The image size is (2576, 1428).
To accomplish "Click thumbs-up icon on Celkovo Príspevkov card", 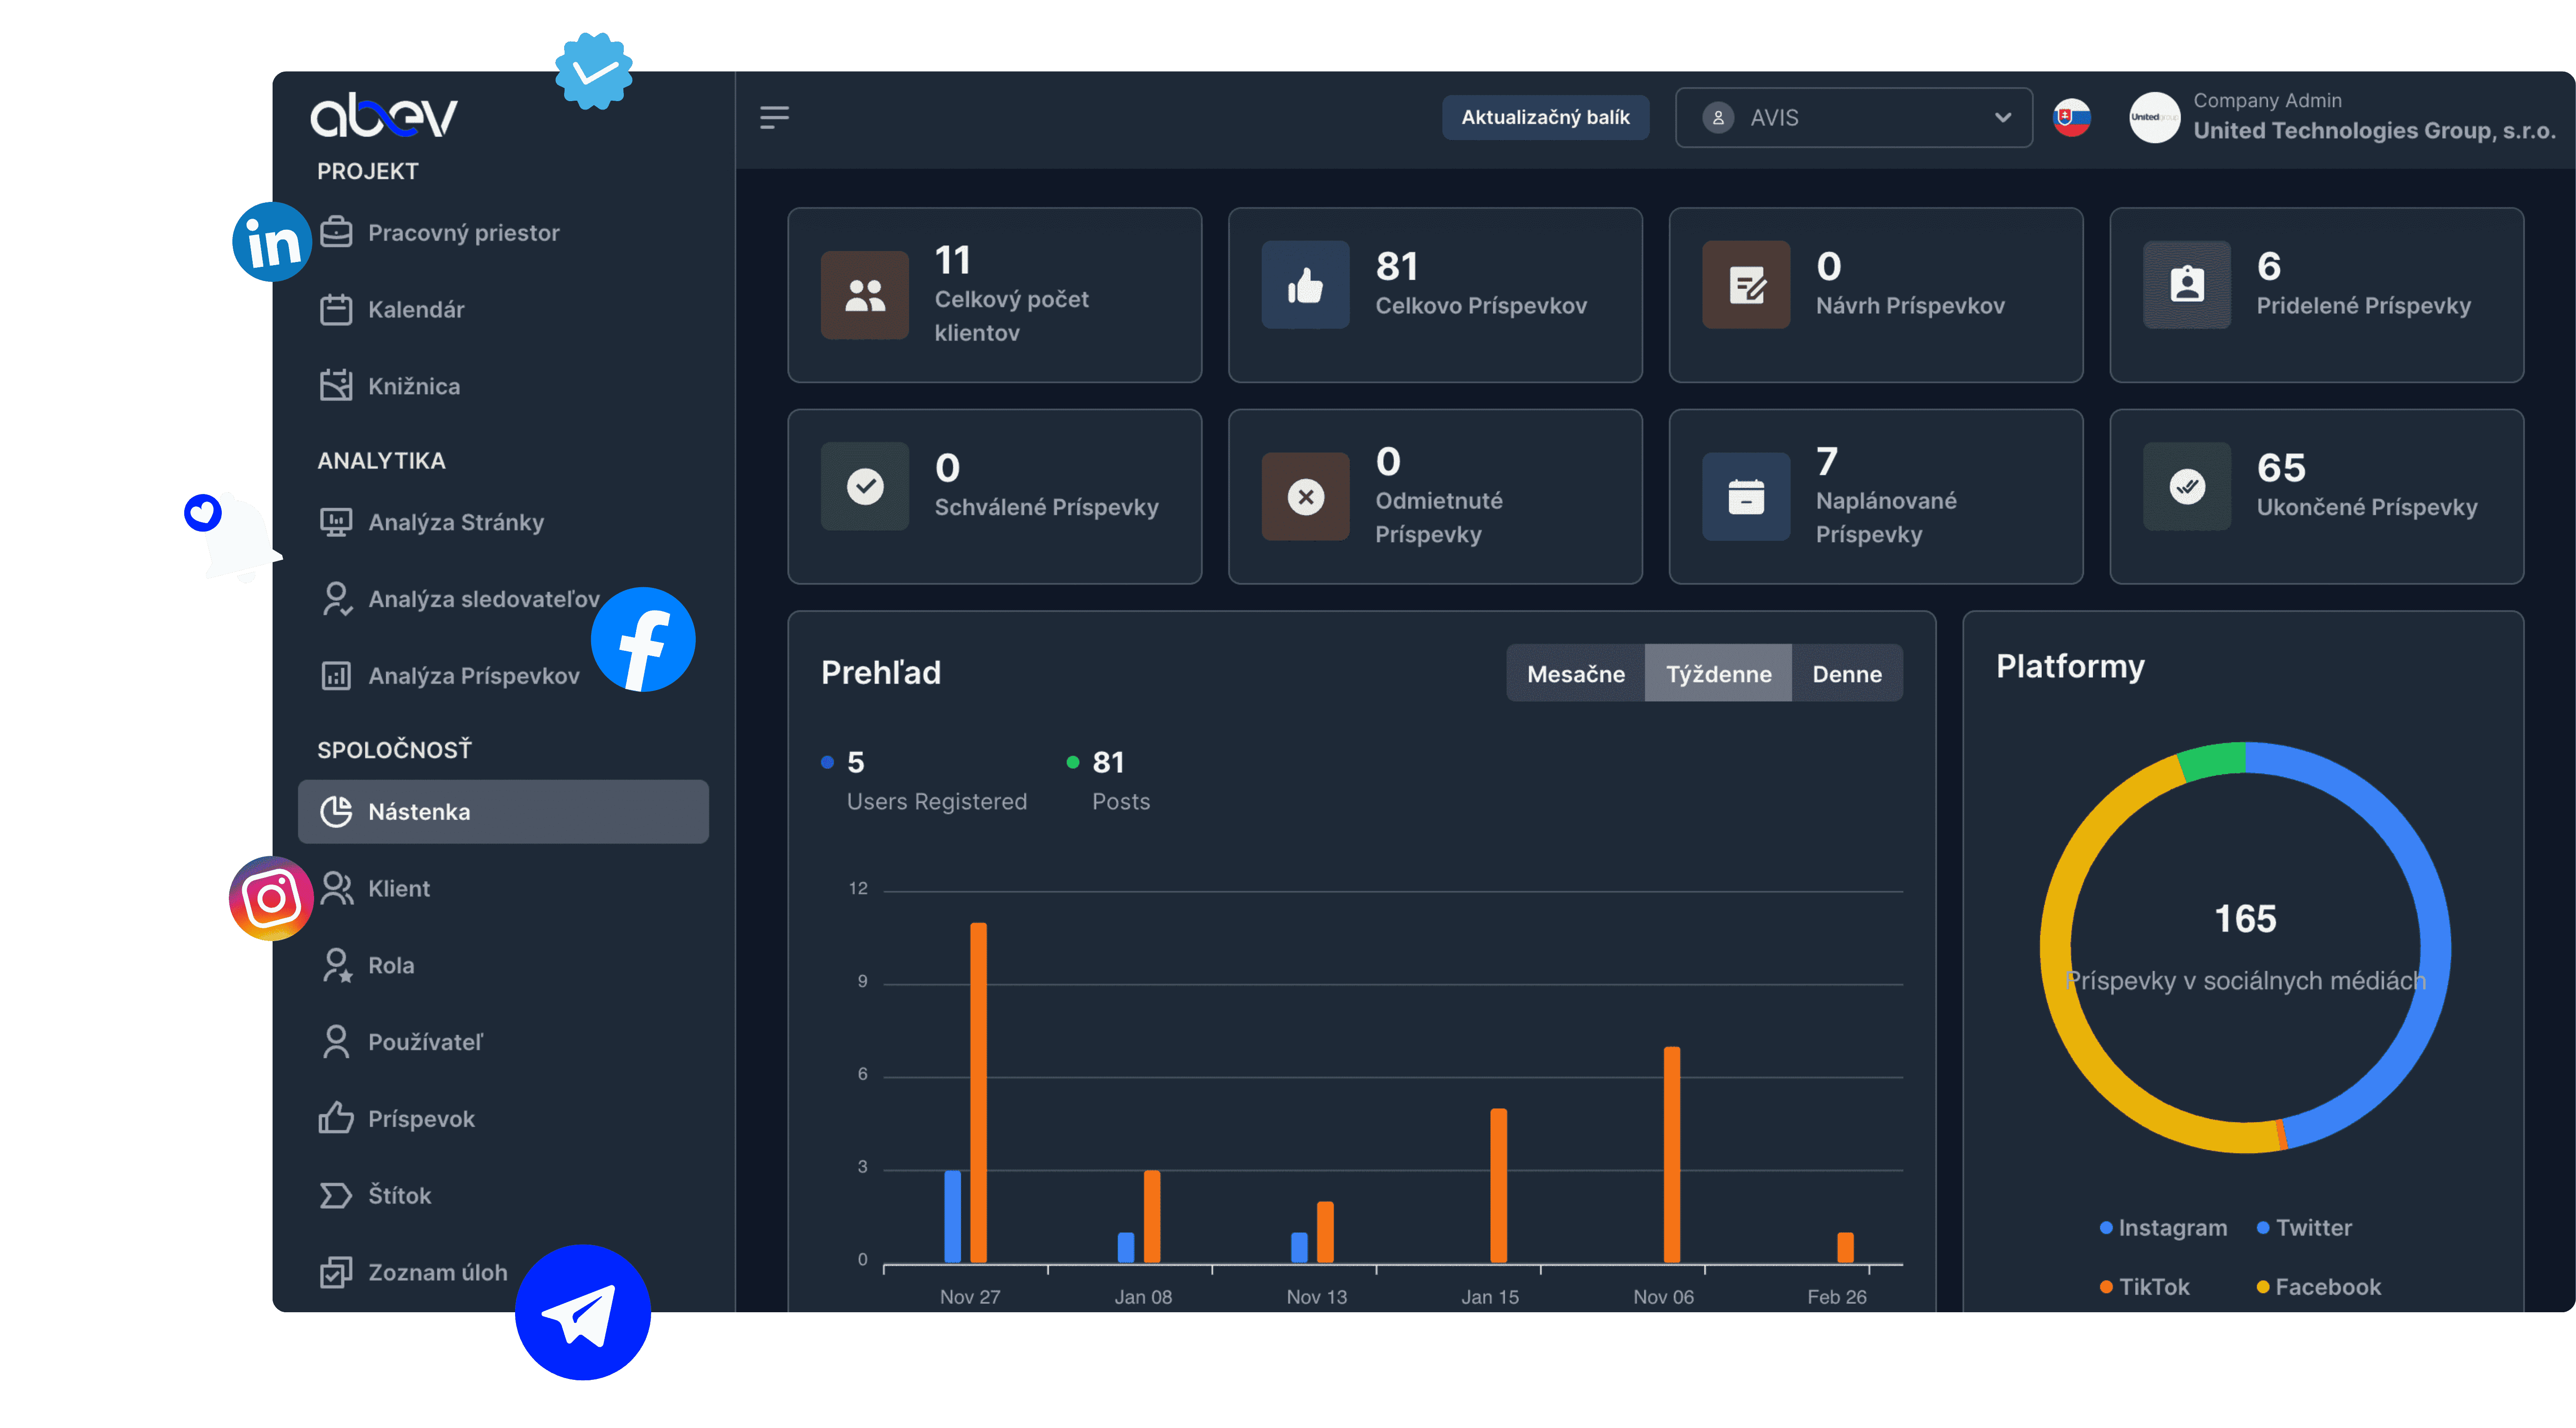I will pyautogui.click(x=1305, y=285).
